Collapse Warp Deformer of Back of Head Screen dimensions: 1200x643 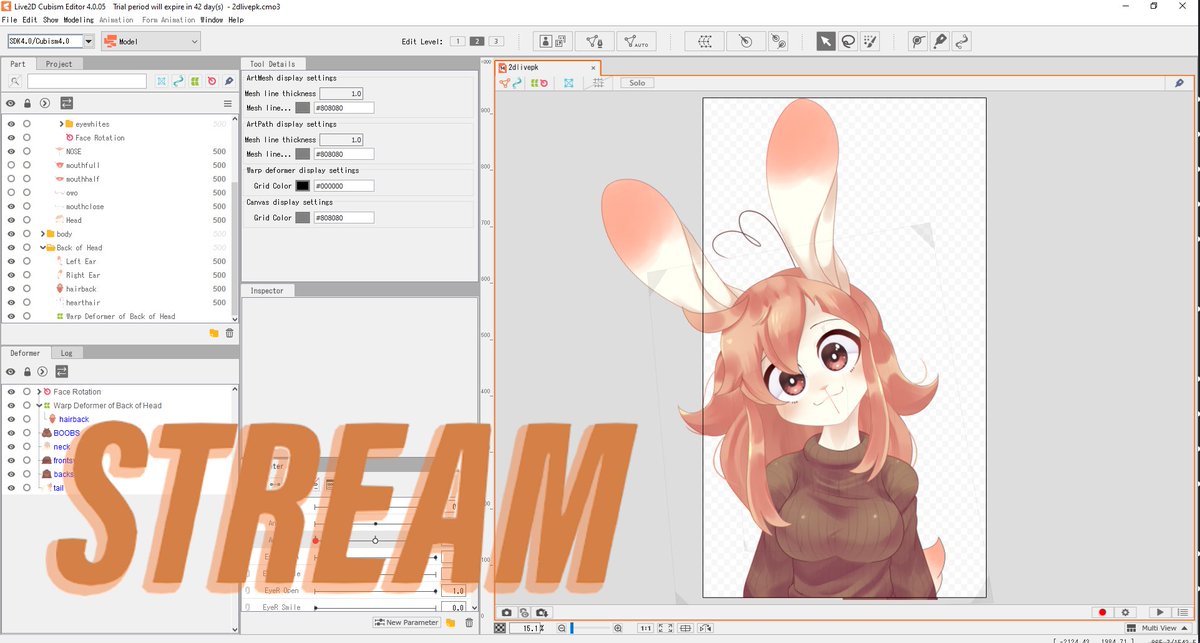39,406
